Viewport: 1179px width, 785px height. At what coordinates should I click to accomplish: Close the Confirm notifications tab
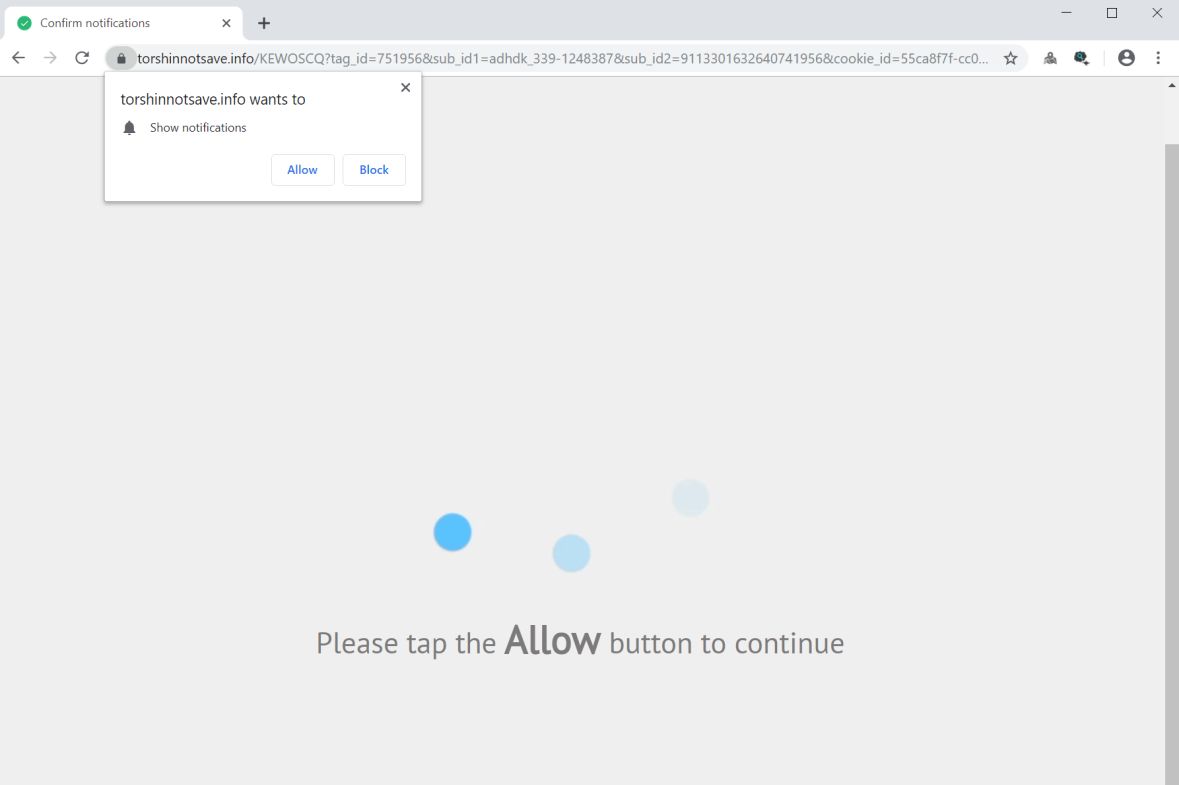tap(226, 23)
